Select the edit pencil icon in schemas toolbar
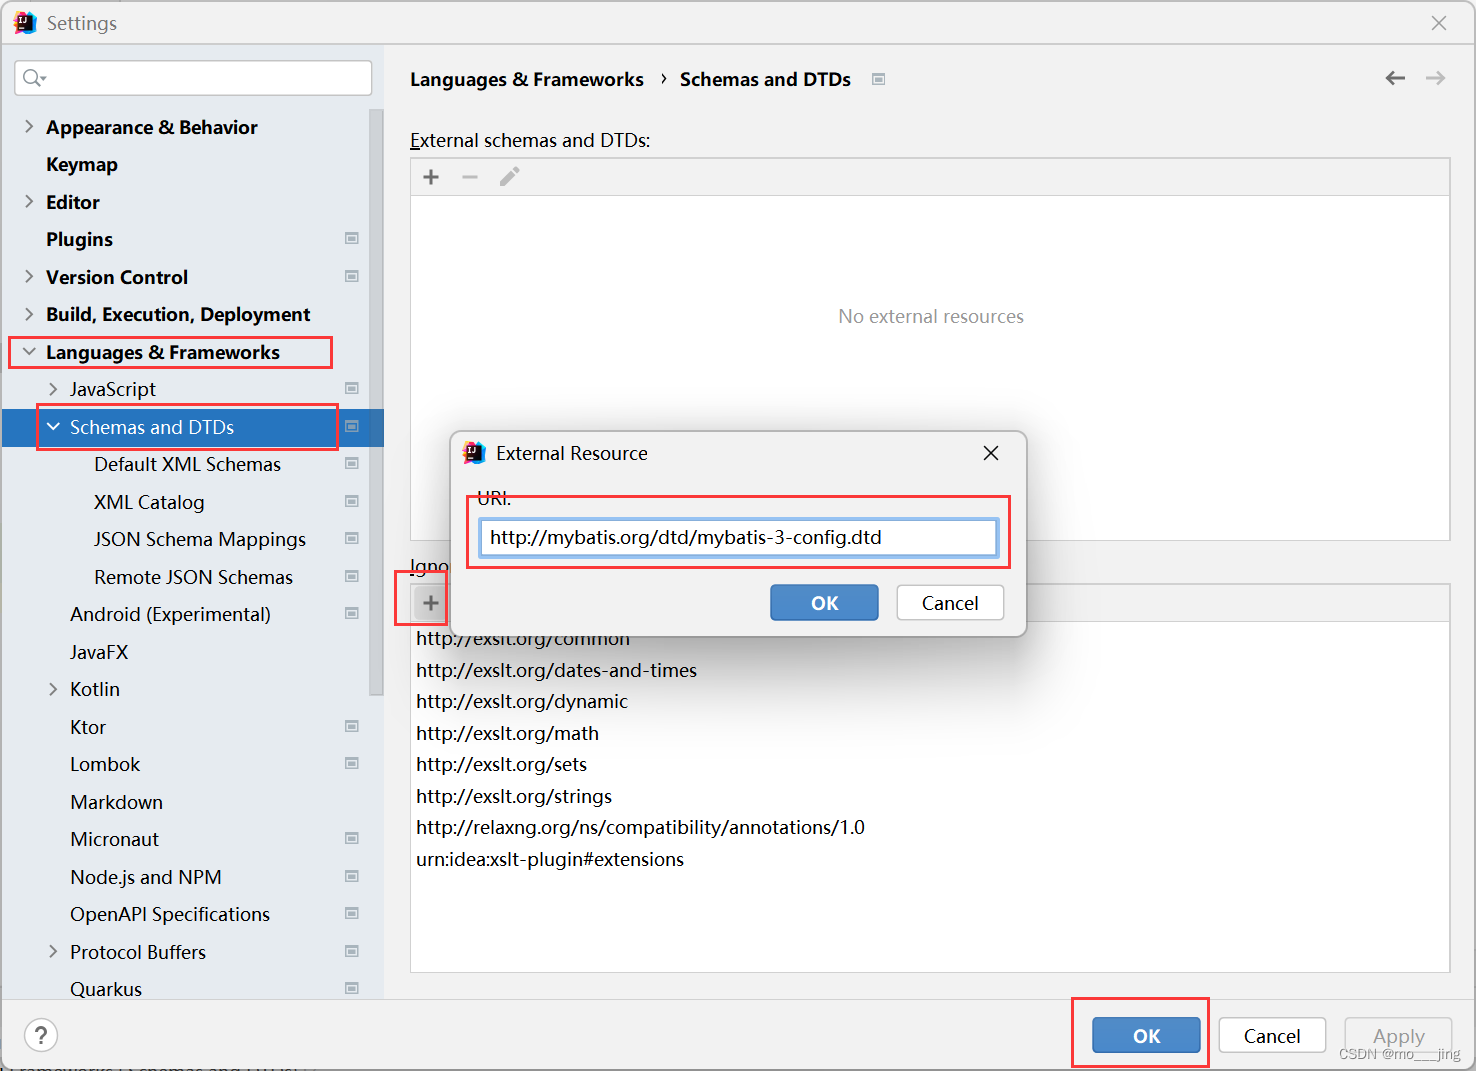 tap(509, 176)
